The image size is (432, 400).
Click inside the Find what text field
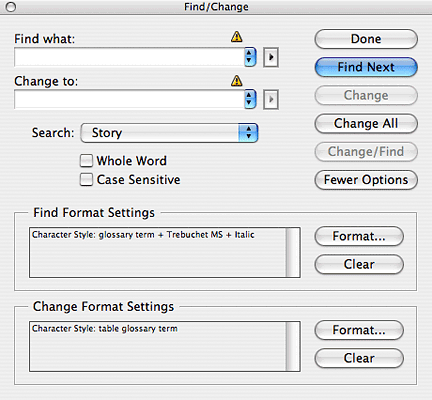pos(129,57)
